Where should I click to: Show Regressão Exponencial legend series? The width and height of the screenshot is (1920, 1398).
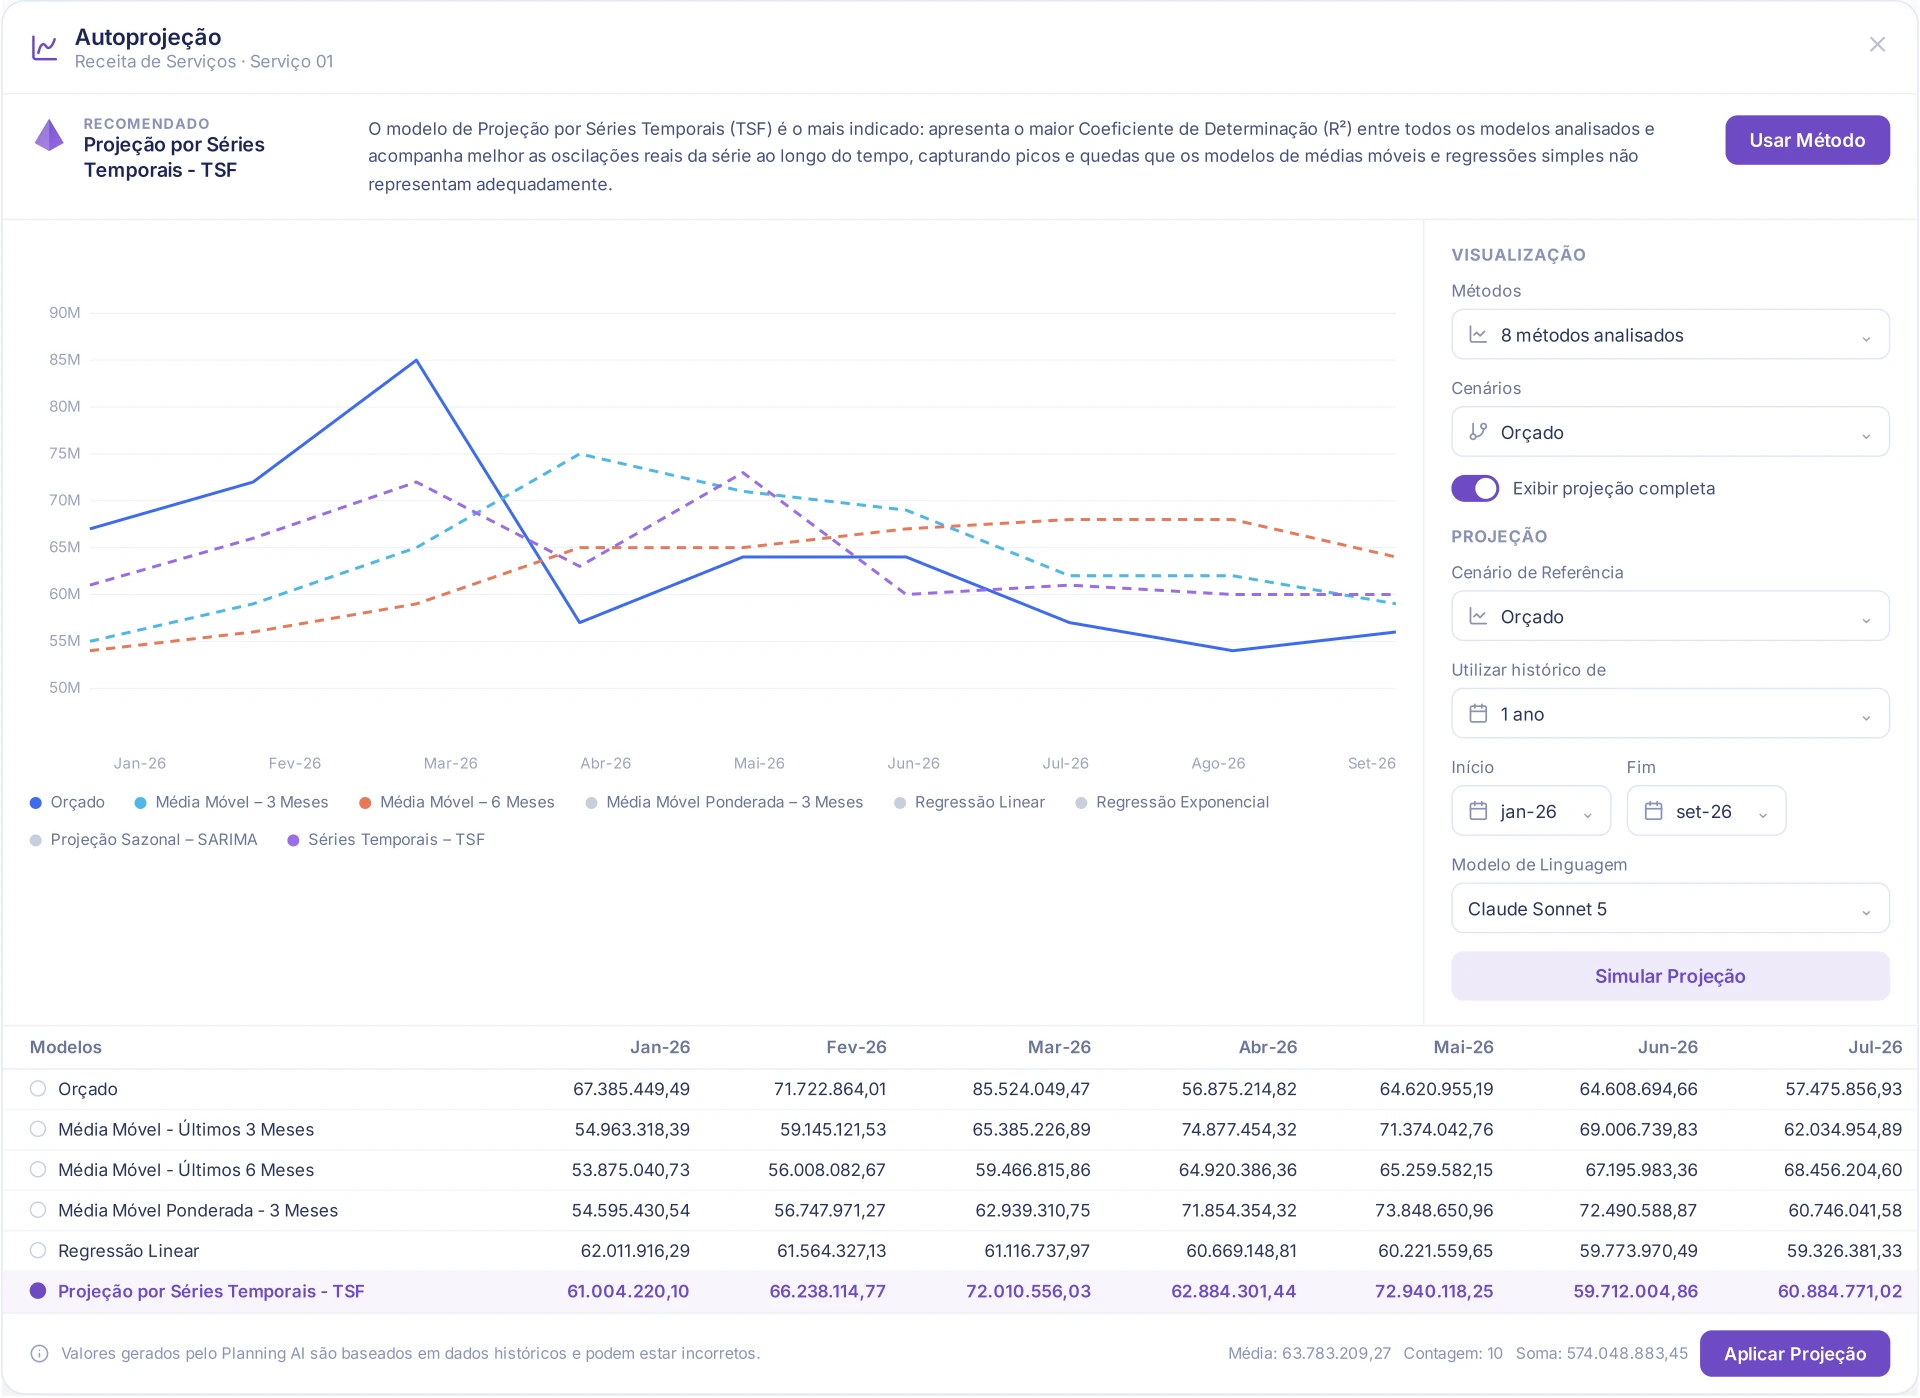1172,802
